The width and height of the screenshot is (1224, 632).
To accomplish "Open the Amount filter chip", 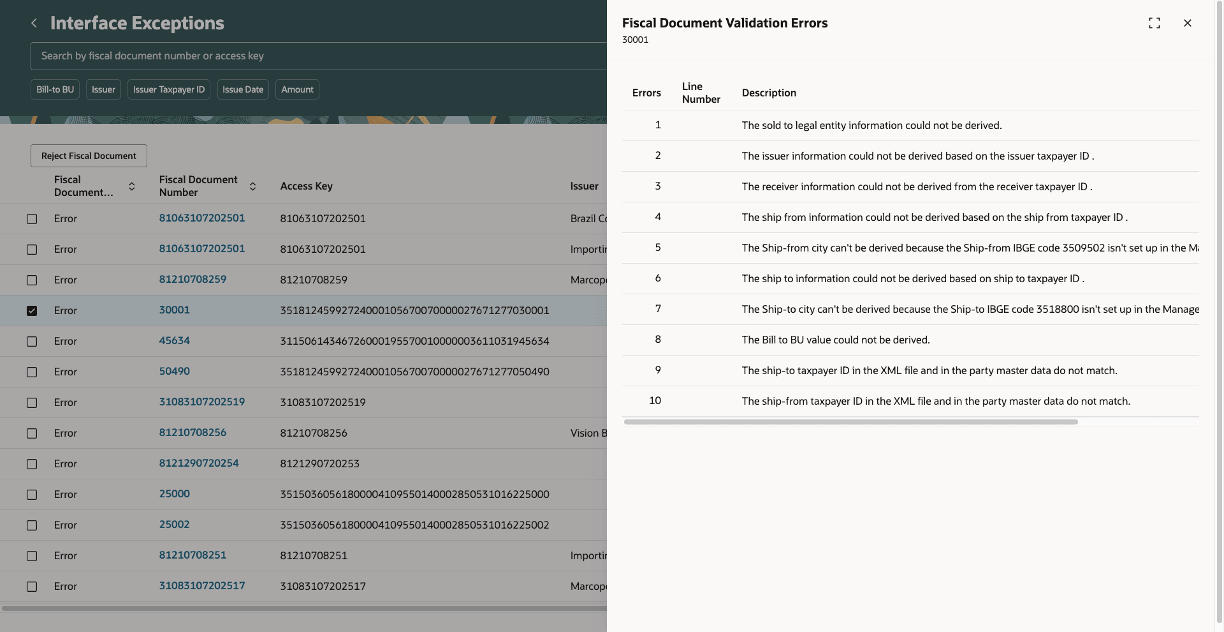I will click(x=297, y=90).
